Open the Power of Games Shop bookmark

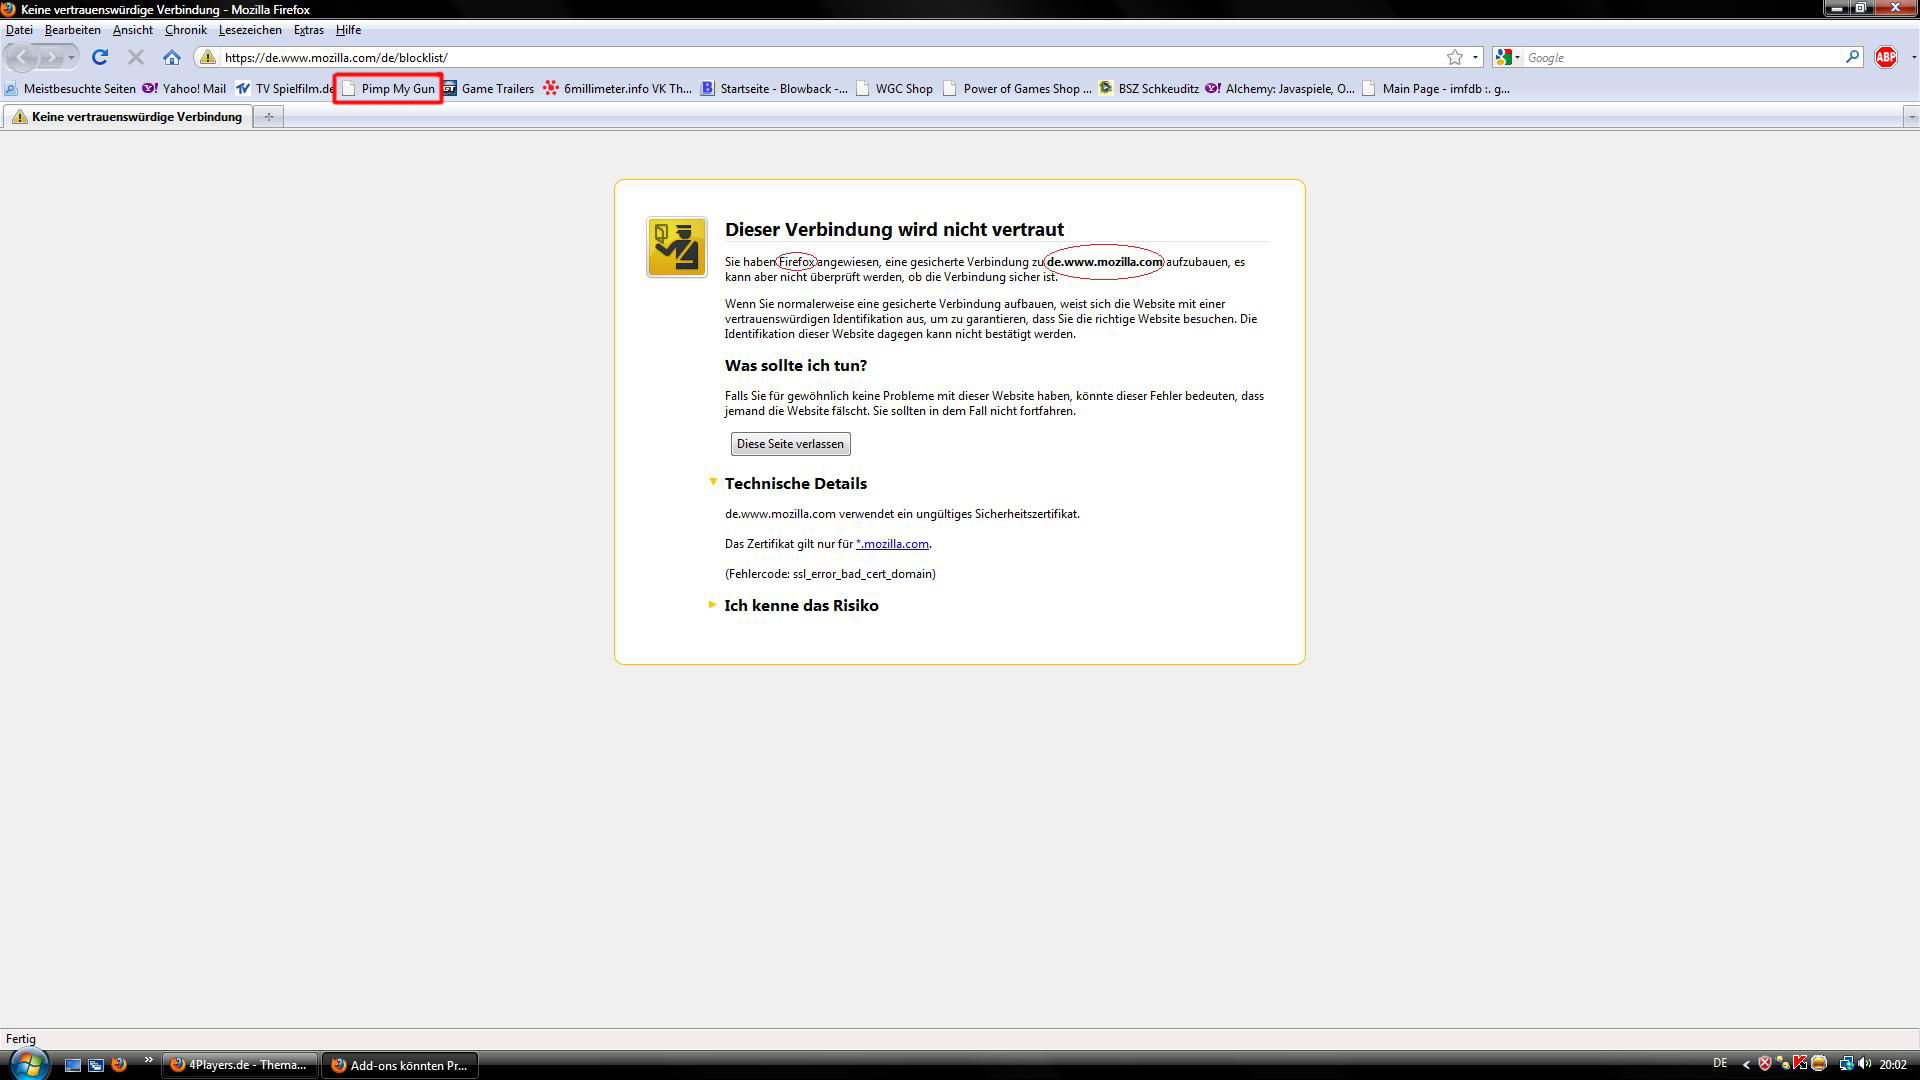[1018, 88]
